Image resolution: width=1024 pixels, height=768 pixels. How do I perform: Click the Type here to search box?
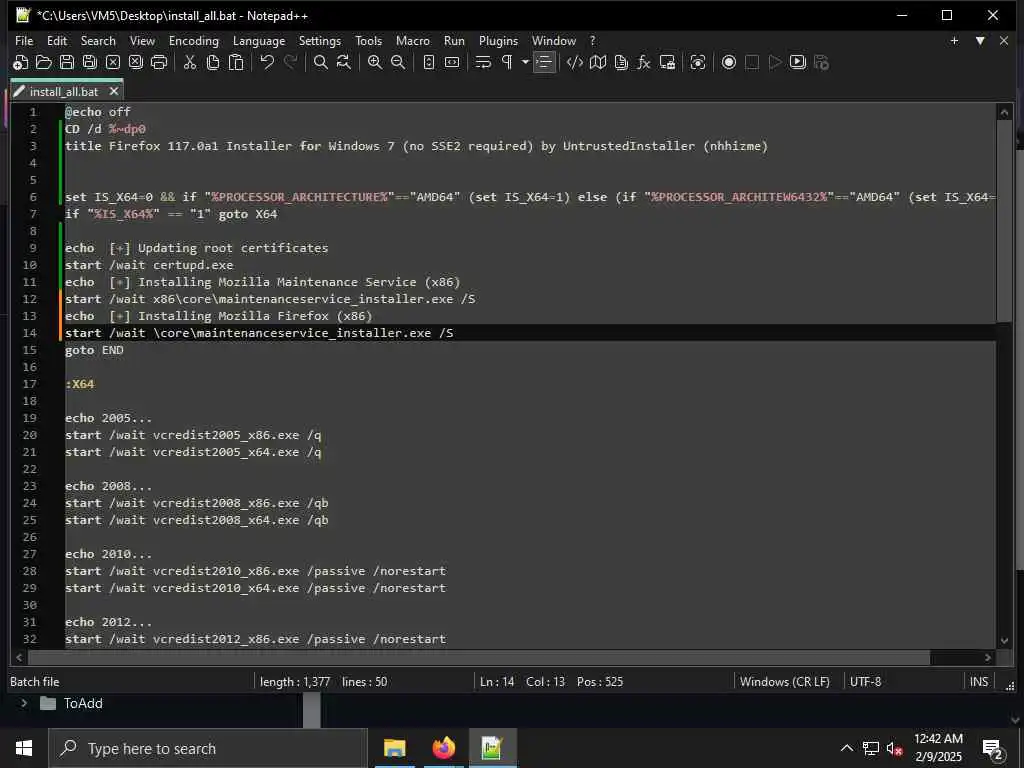pyautogui.click(x=208, y=748)
